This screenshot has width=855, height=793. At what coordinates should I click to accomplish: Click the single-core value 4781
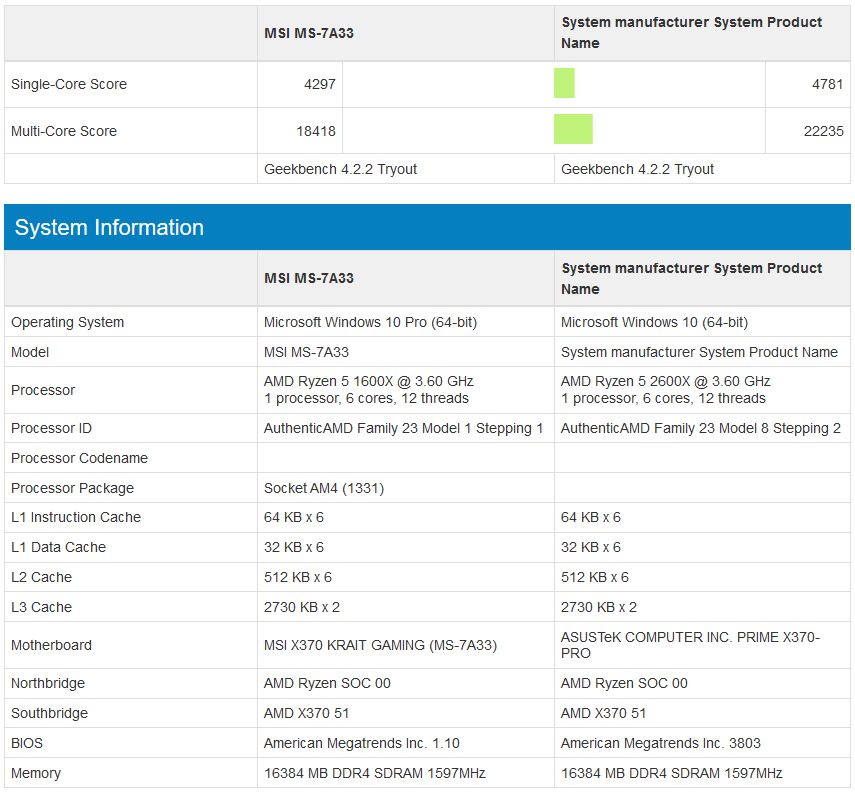point(827,84)
